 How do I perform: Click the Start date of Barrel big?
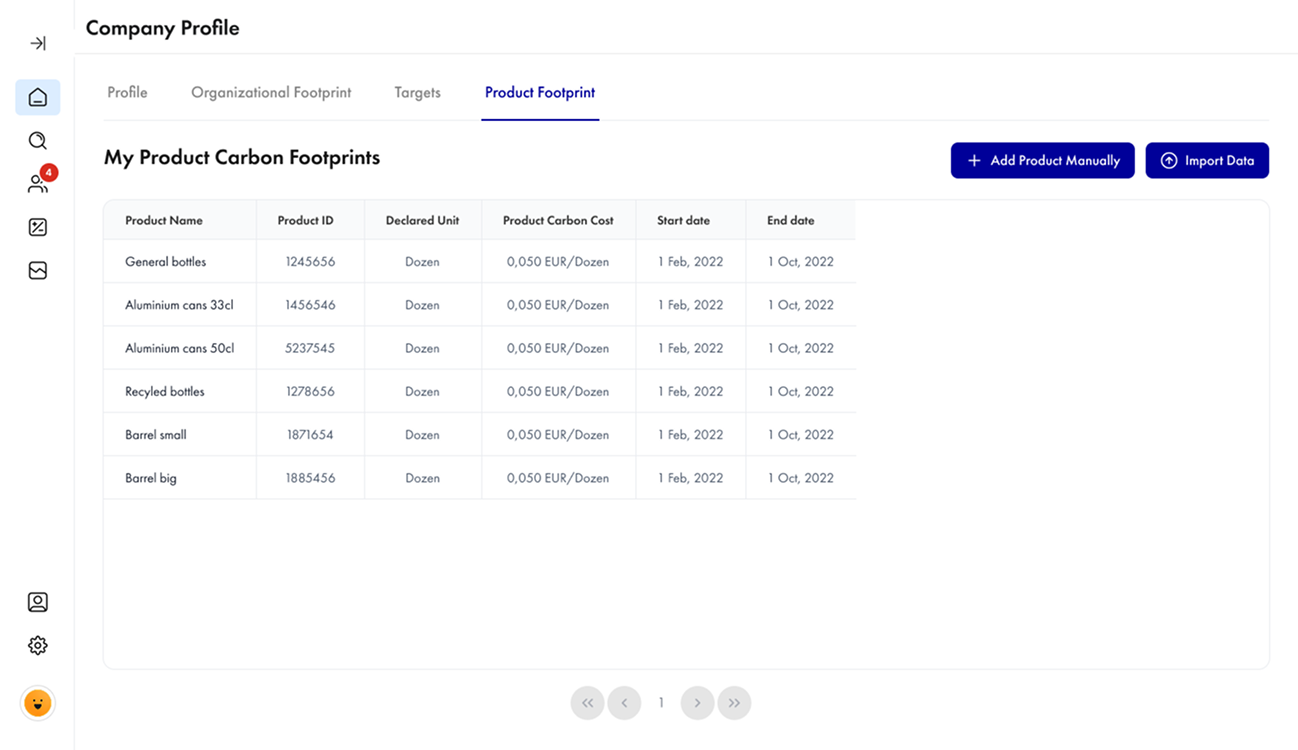coord(690,478)
